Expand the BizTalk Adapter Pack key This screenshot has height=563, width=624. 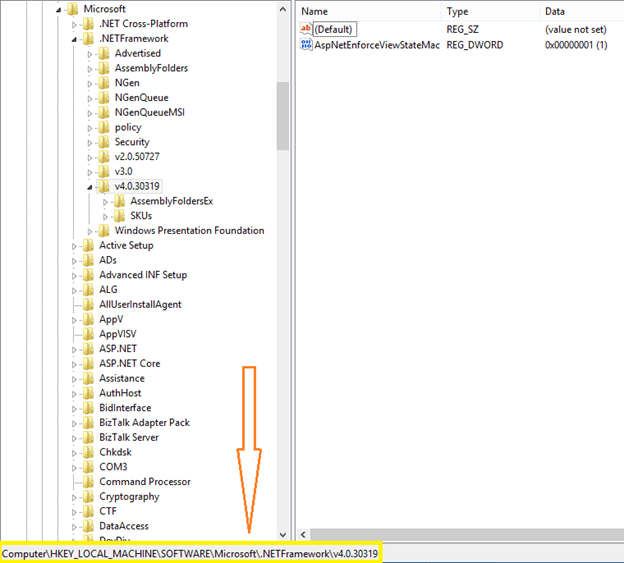(x=74, y=423)
